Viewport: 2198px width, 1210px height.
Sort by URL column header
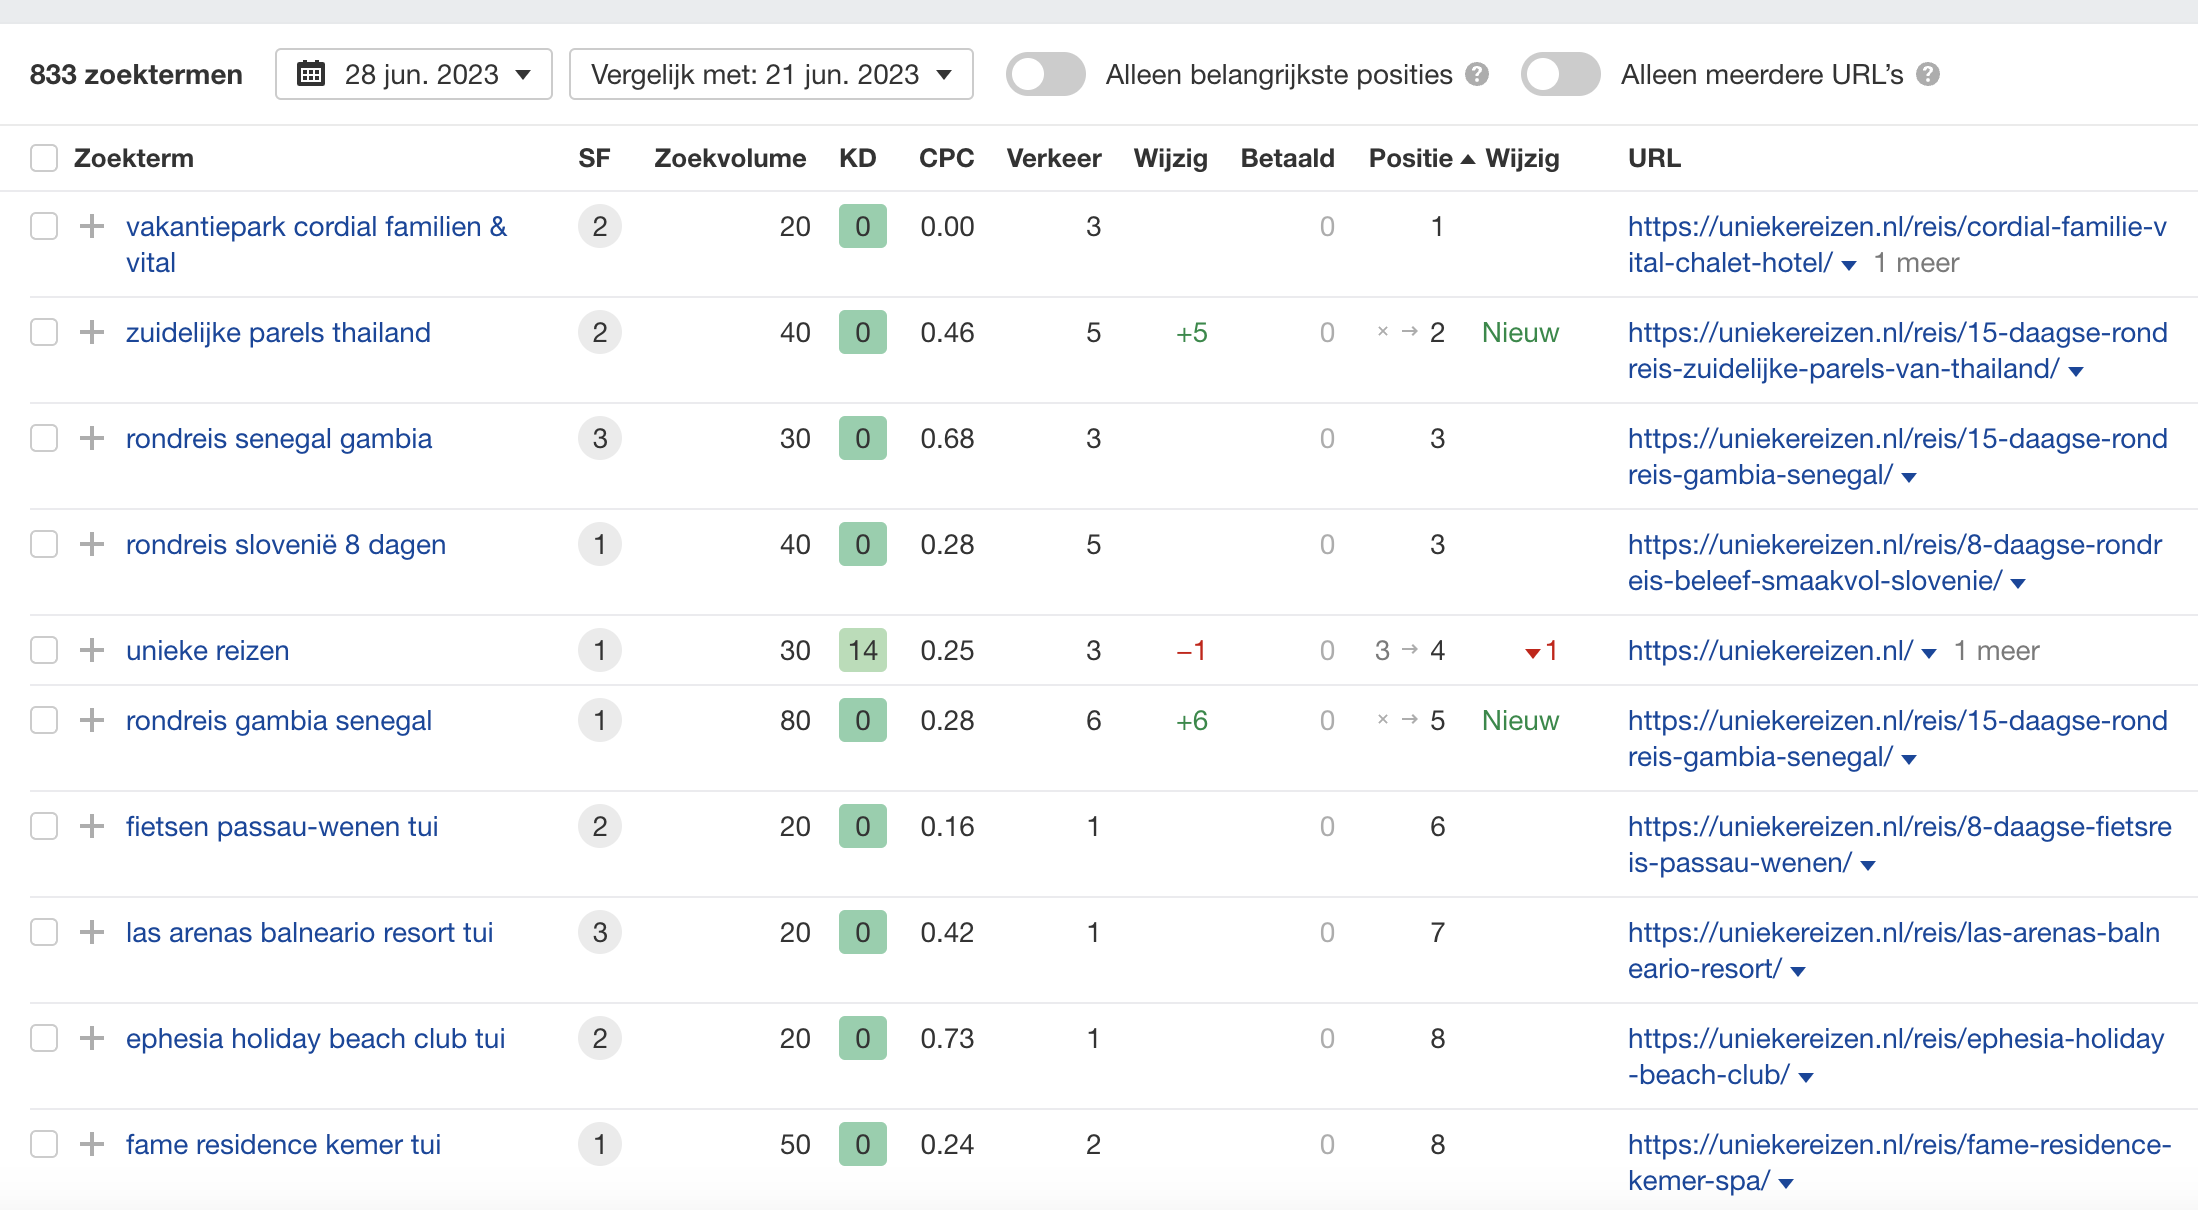click(x=1654, y=158)
